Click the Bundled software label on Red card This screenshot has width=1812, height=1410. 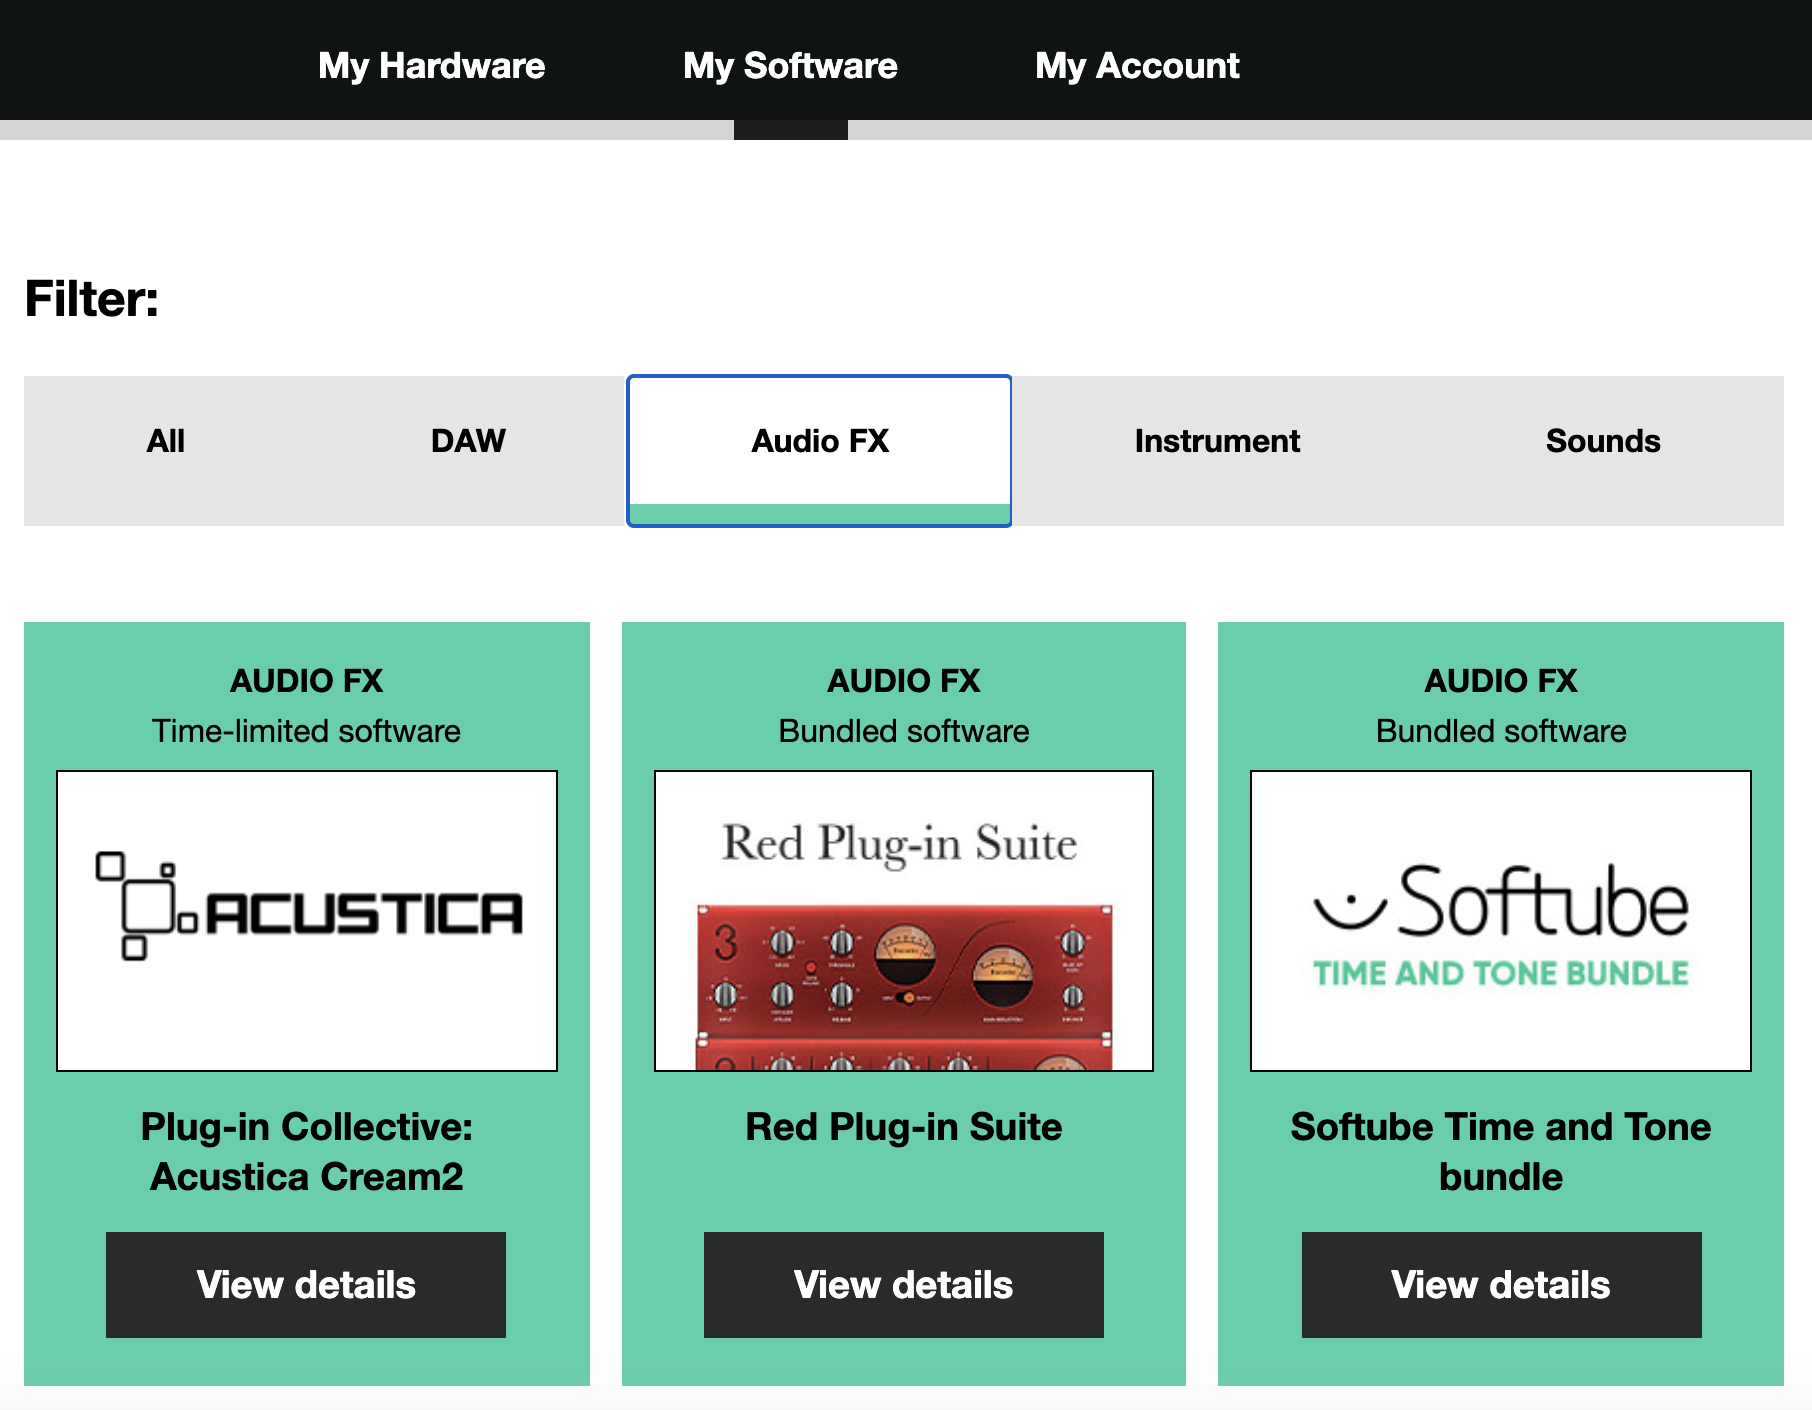click(x=904, y=731)
